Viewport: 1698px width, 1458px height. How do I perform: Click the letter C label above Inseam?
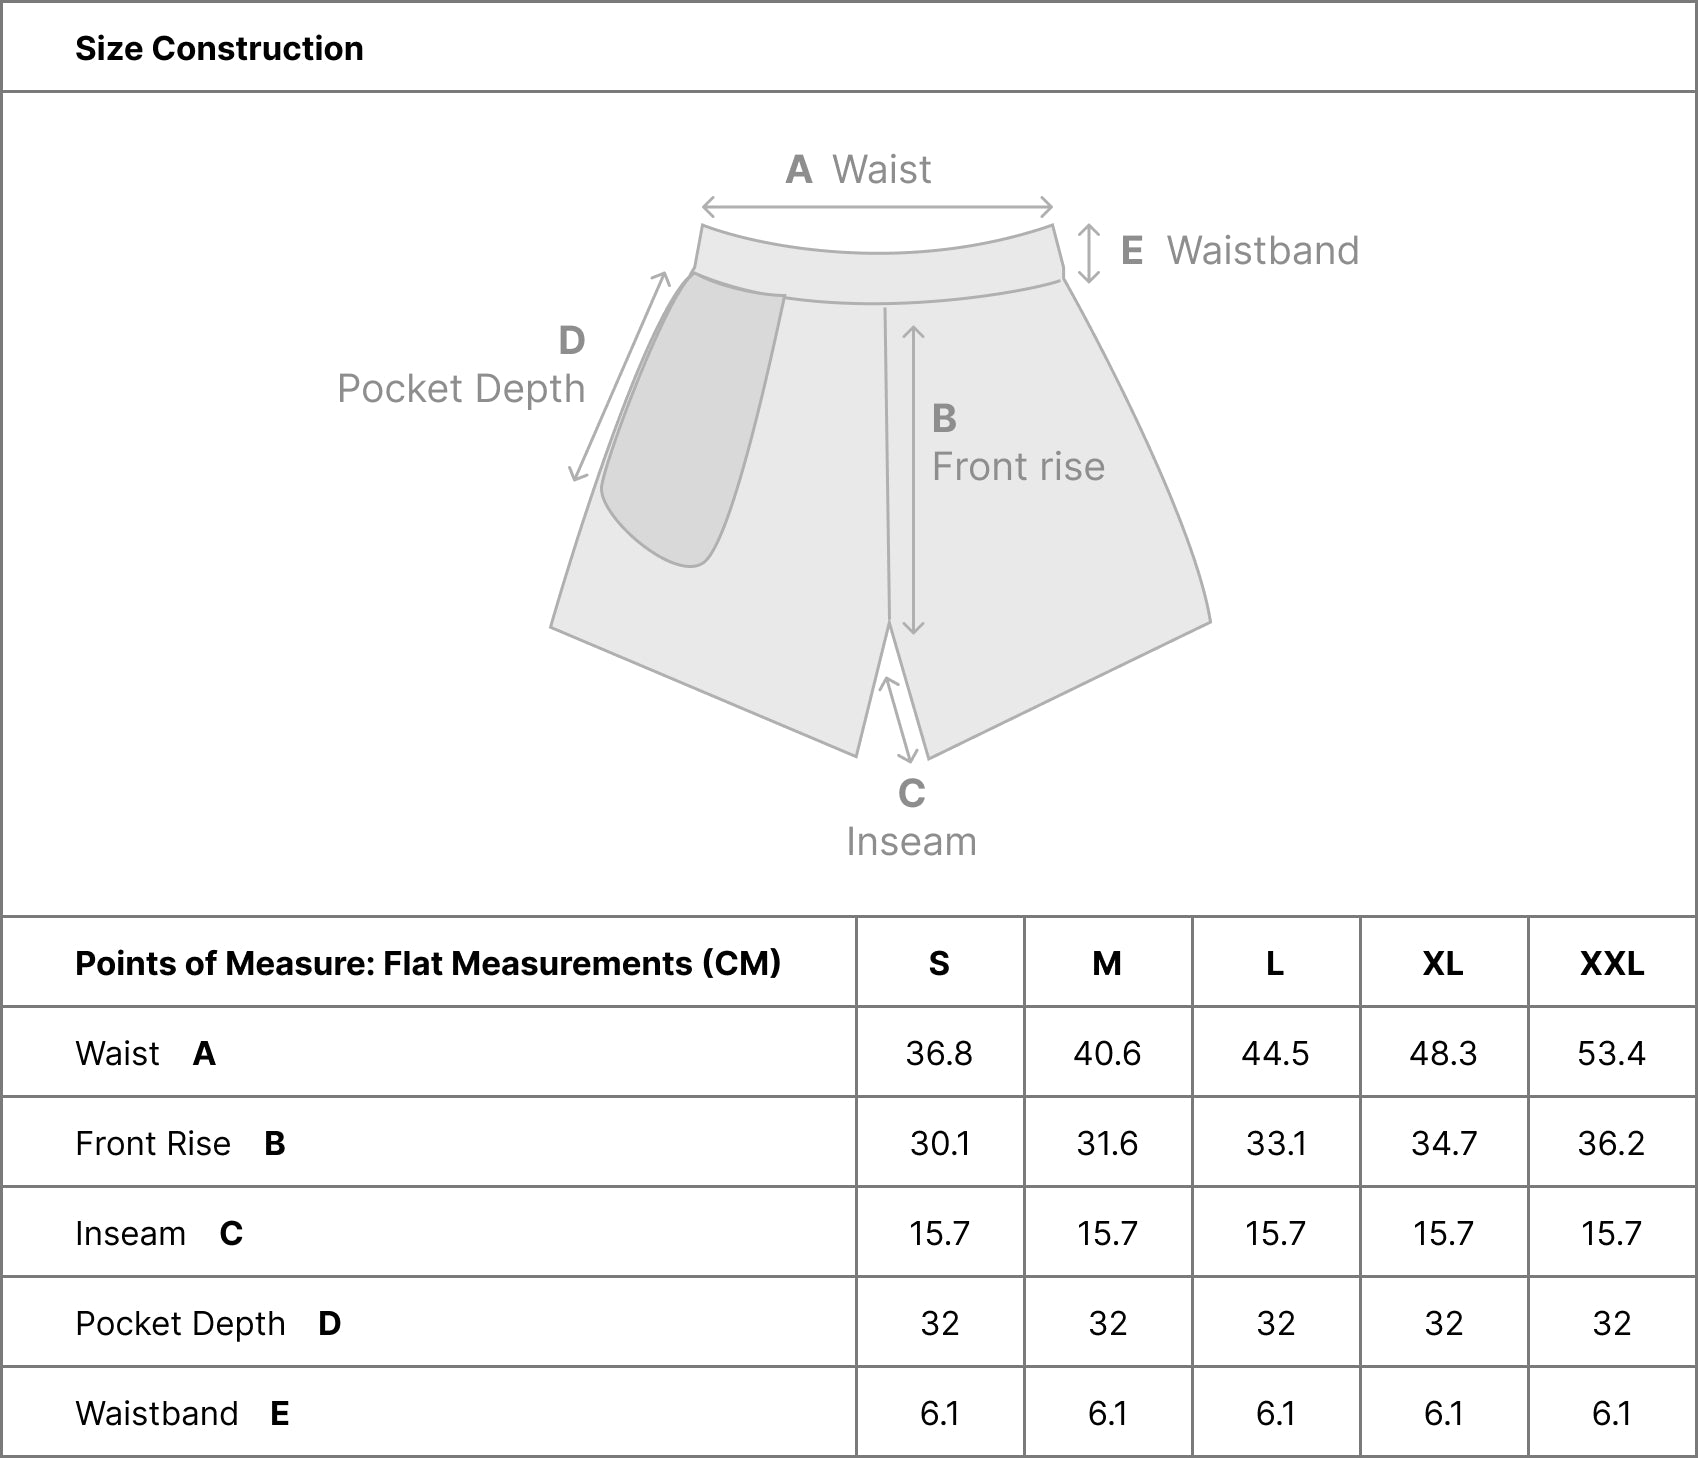tap(911, 793)
